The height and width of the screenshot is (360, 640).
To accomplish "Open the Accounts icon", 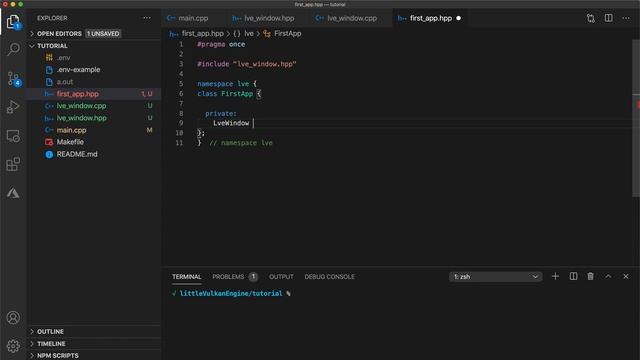I will tap(13, 318).
